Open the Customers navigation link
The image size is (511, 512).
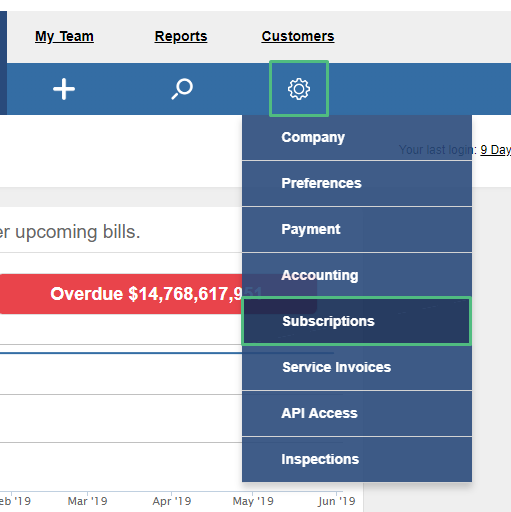298,36
